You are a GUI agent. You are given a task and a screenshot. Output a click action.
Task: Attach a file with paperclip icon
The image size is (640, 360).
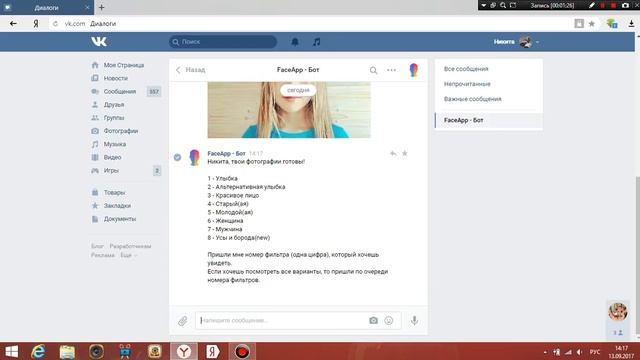coord(182,321)
